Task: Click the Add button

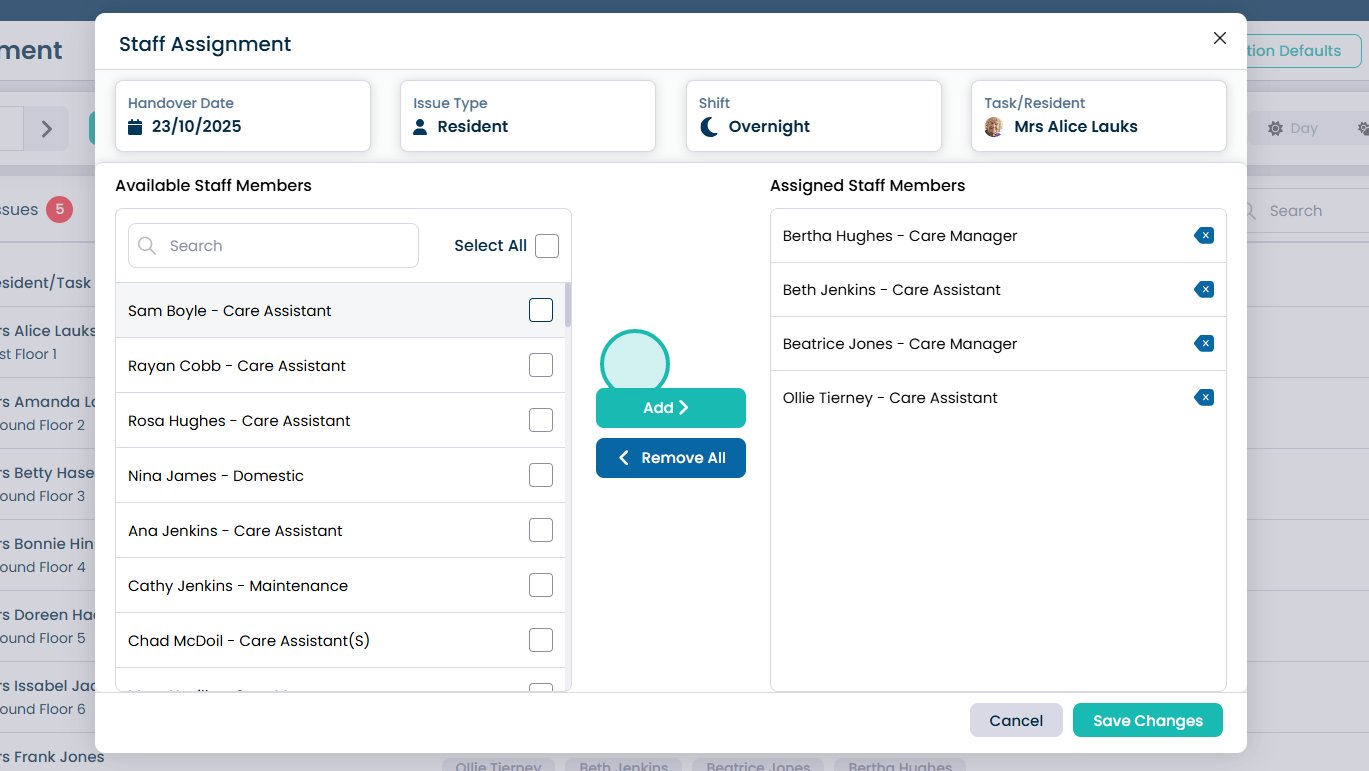Action: (670, 408)
